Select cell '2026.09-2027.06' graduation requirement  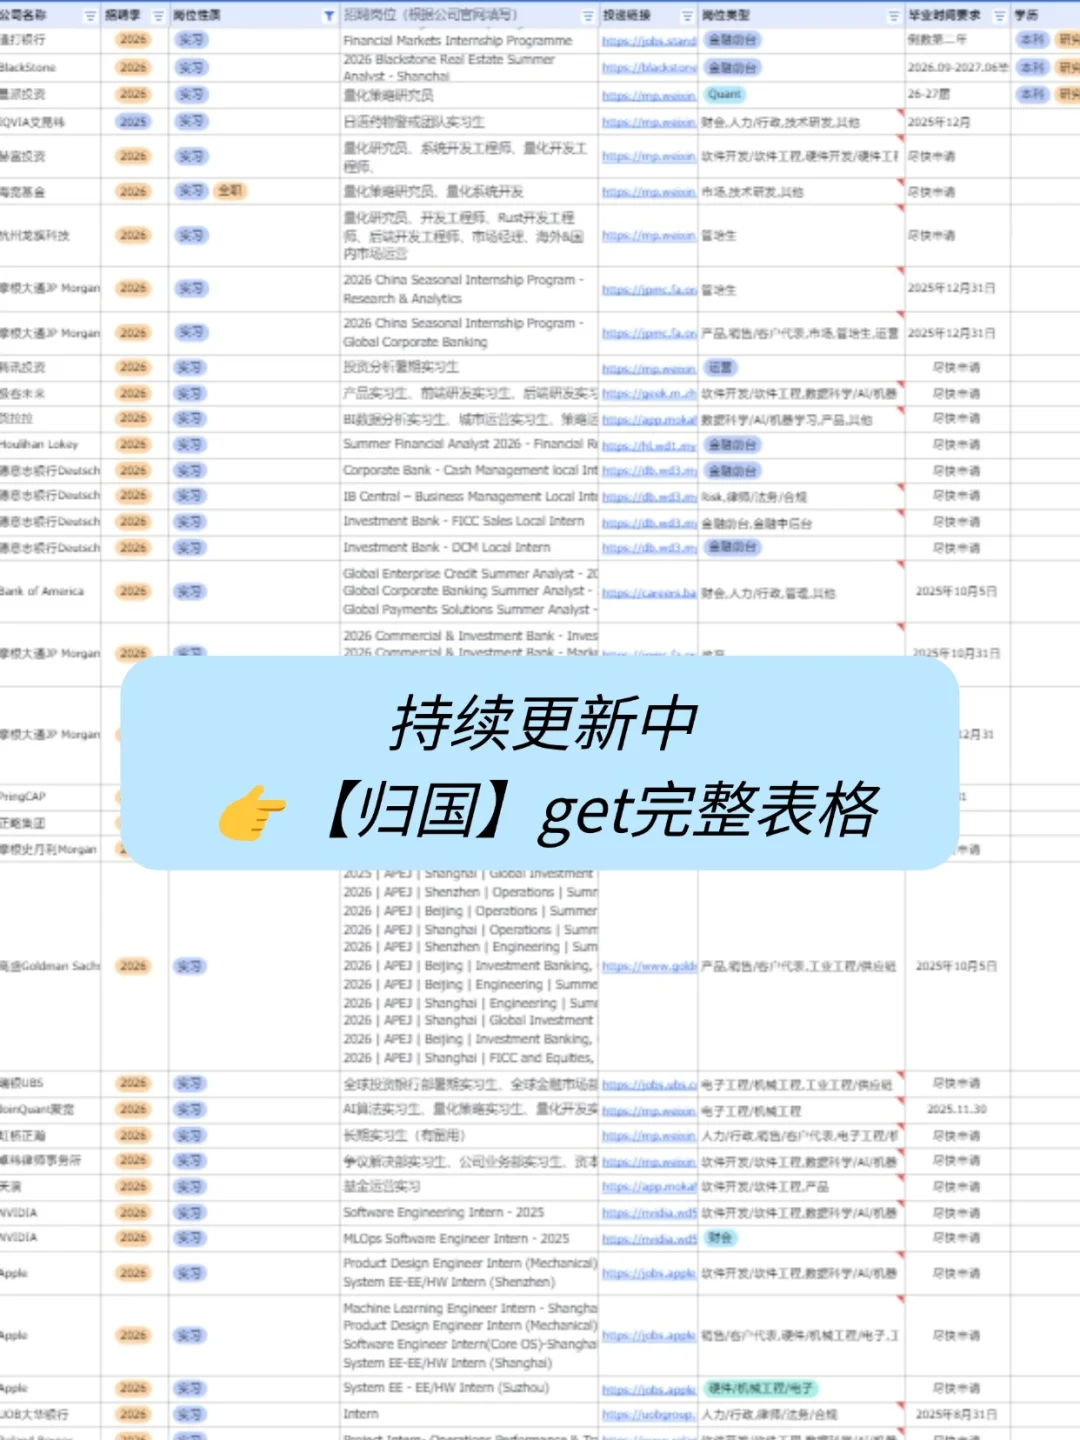pos(956,67)
